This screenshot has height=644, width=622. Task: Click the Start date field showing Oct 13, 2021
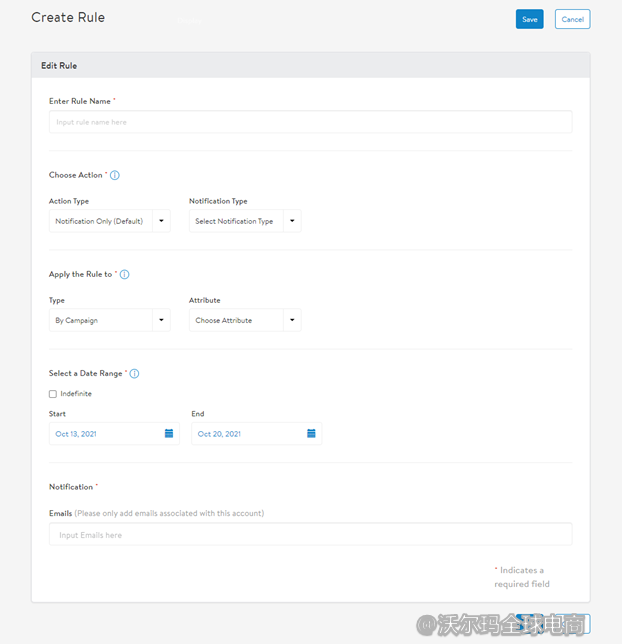point(104,434)
